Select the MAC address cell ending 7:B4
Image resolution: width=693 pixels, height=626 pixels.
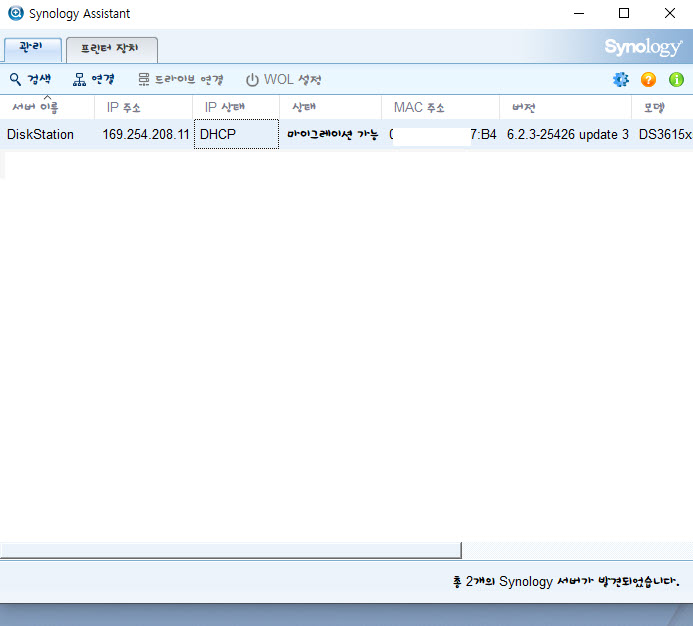(x=442, y=134)
